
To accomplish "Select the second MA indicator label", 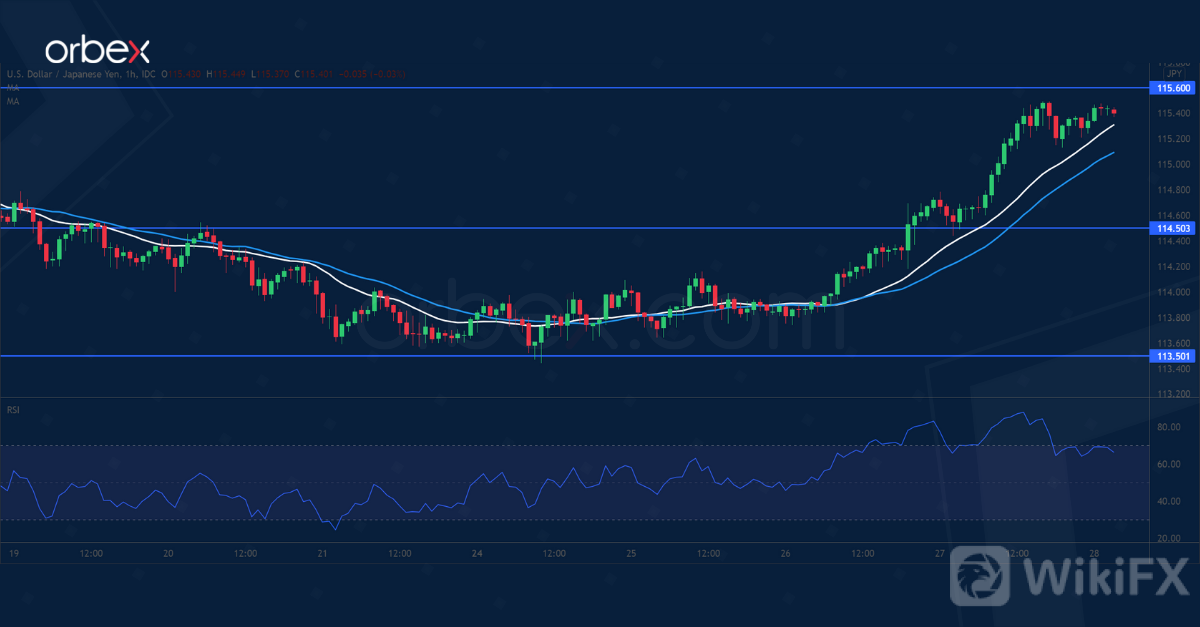I will [x=12, y=102].
